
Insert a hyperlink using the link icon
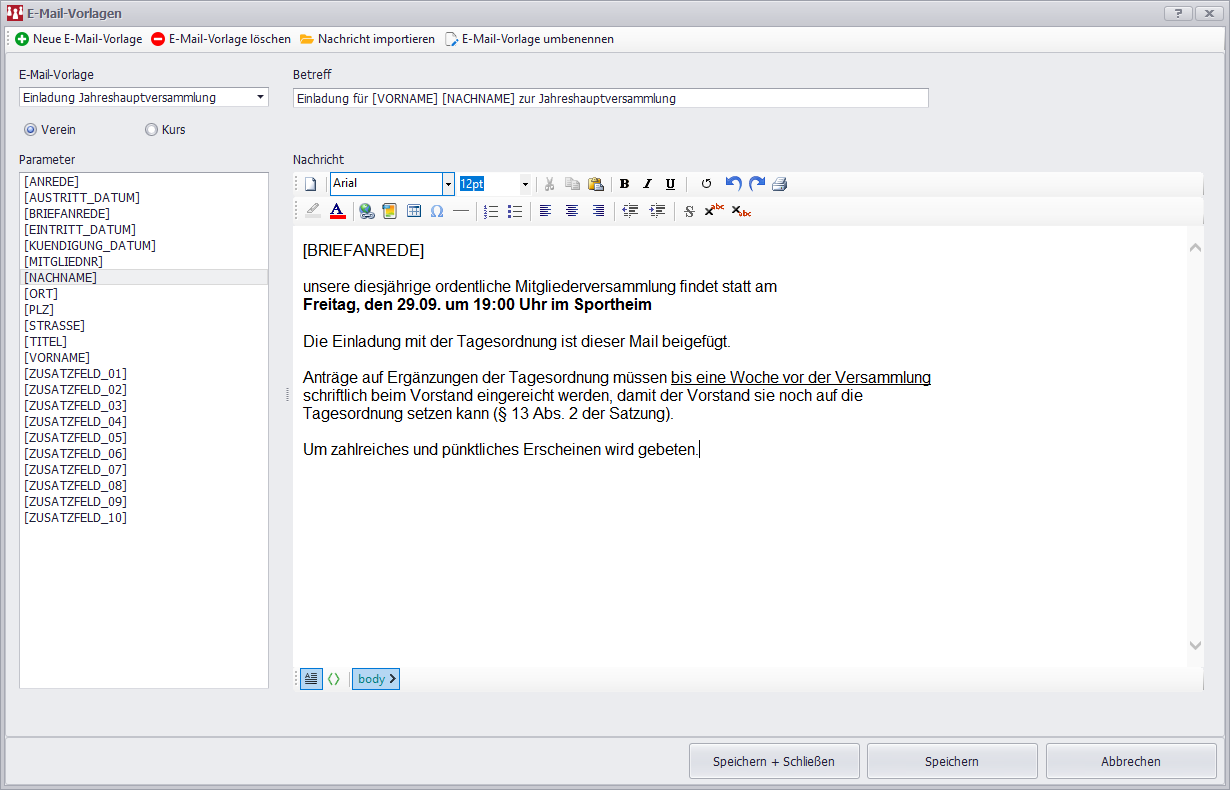pyautogui.click(x=366, y=211)
